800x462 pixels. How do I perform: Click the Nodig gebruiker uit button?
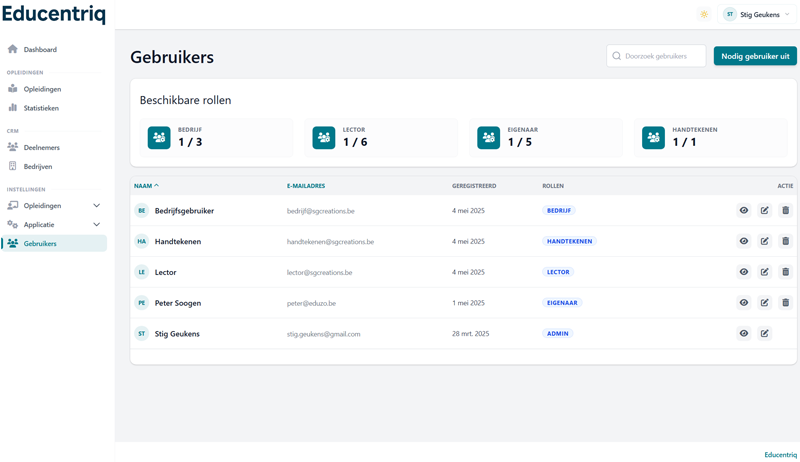[755, 56]
